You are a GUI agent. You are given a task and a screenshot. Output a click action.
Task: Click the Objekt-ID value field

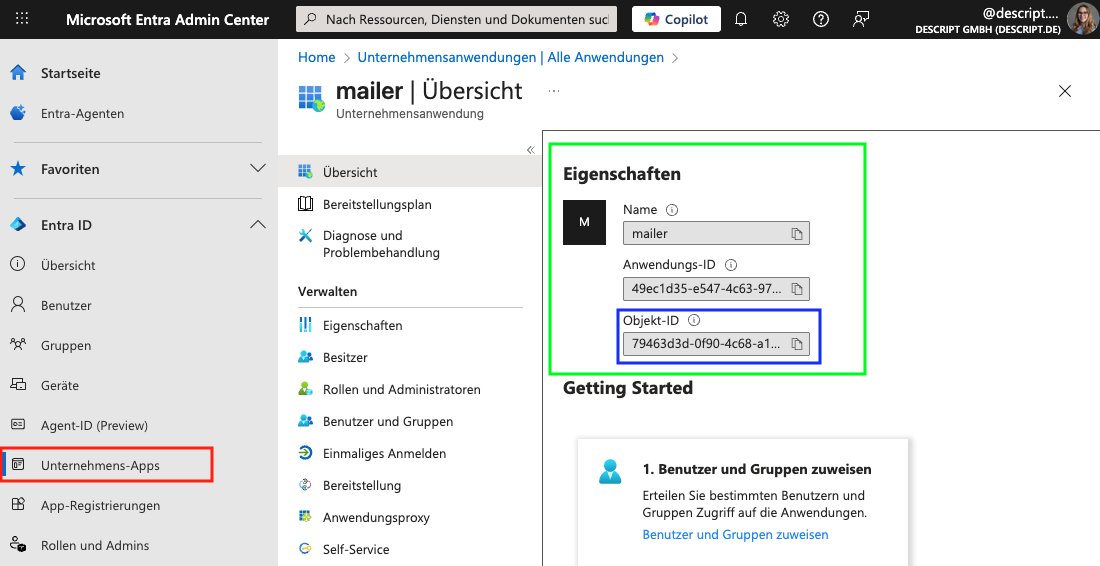pos(716,344)
